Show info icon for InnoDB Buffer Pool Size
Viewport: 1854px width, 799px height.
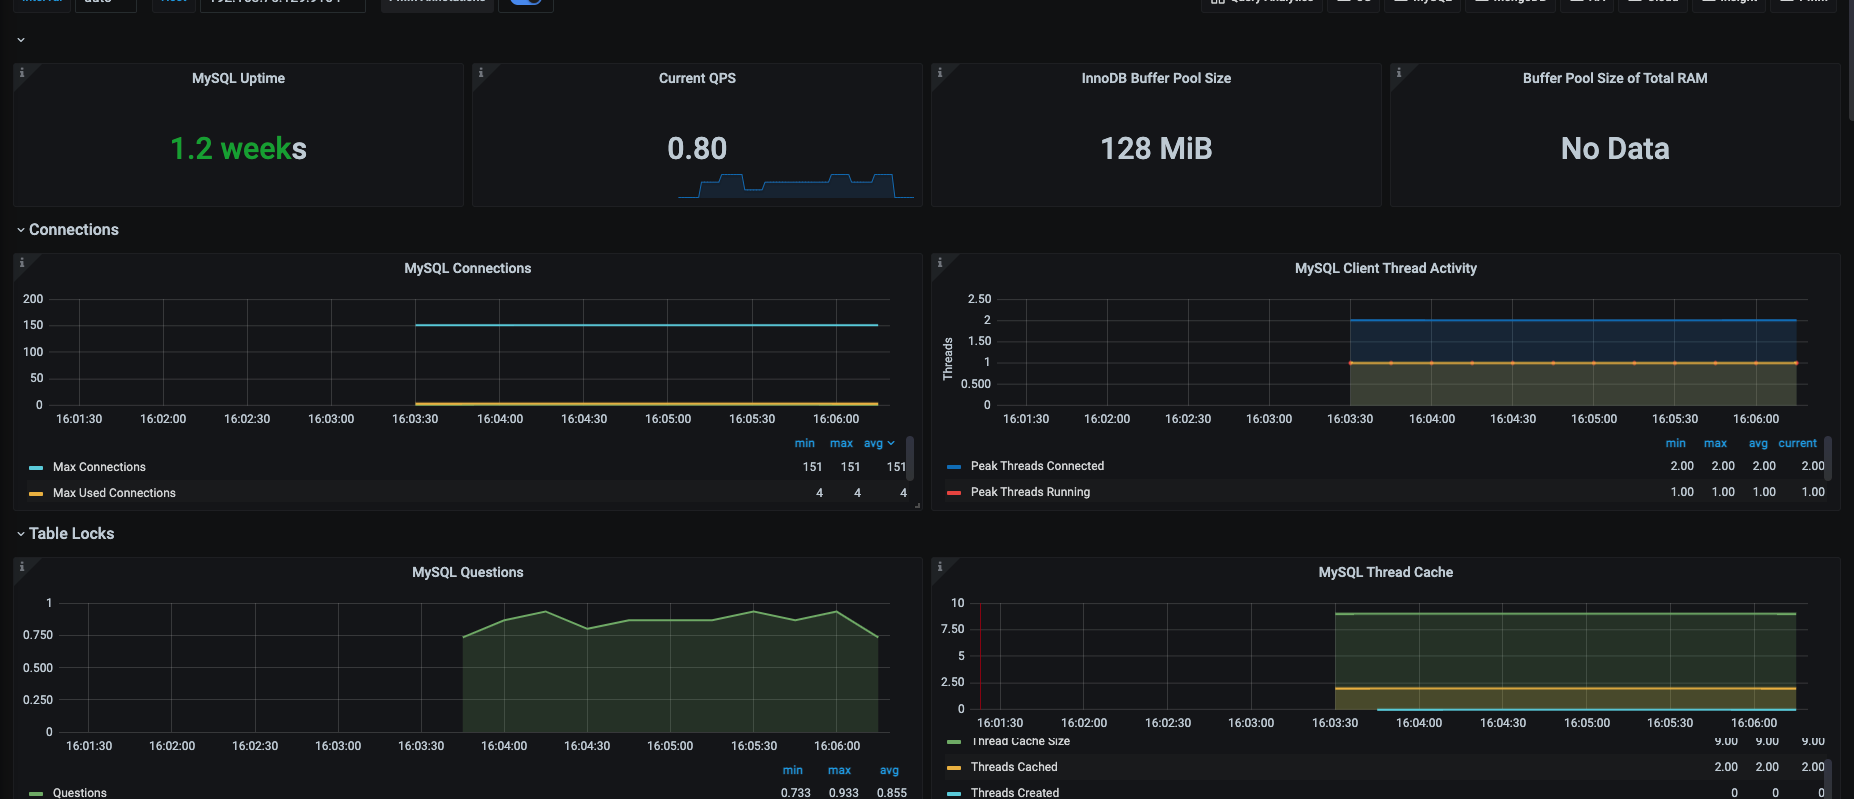pyautogui.click(x=940, y=72)
